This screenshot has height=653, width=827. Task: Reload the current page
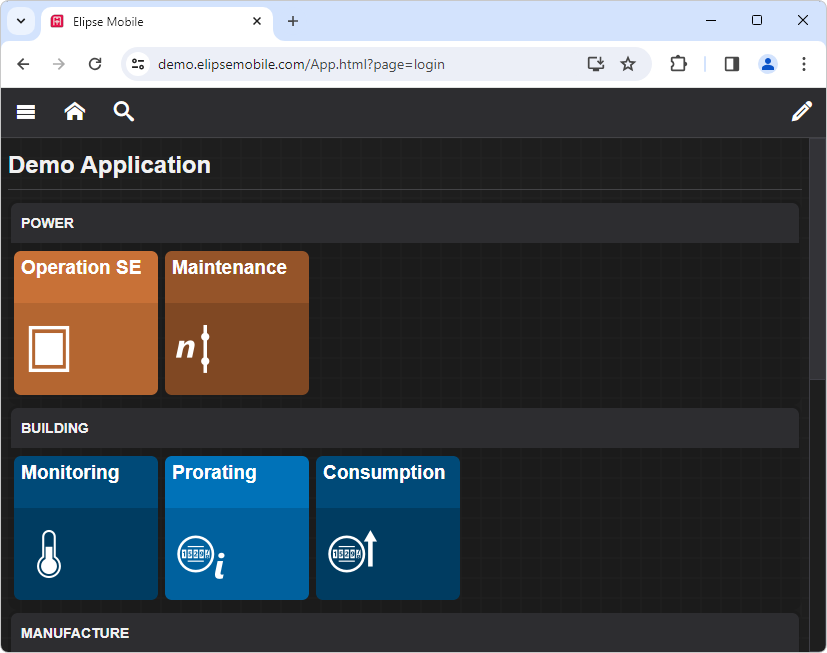coord(95,64)
